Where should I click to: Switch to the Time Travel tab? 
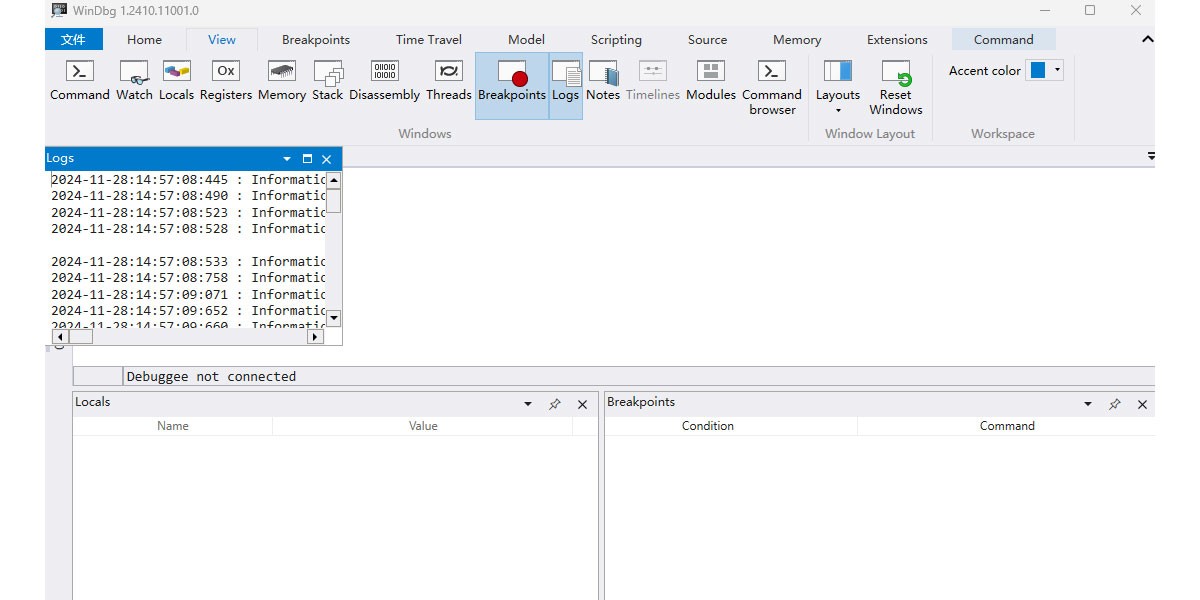(x=428, y=40)
